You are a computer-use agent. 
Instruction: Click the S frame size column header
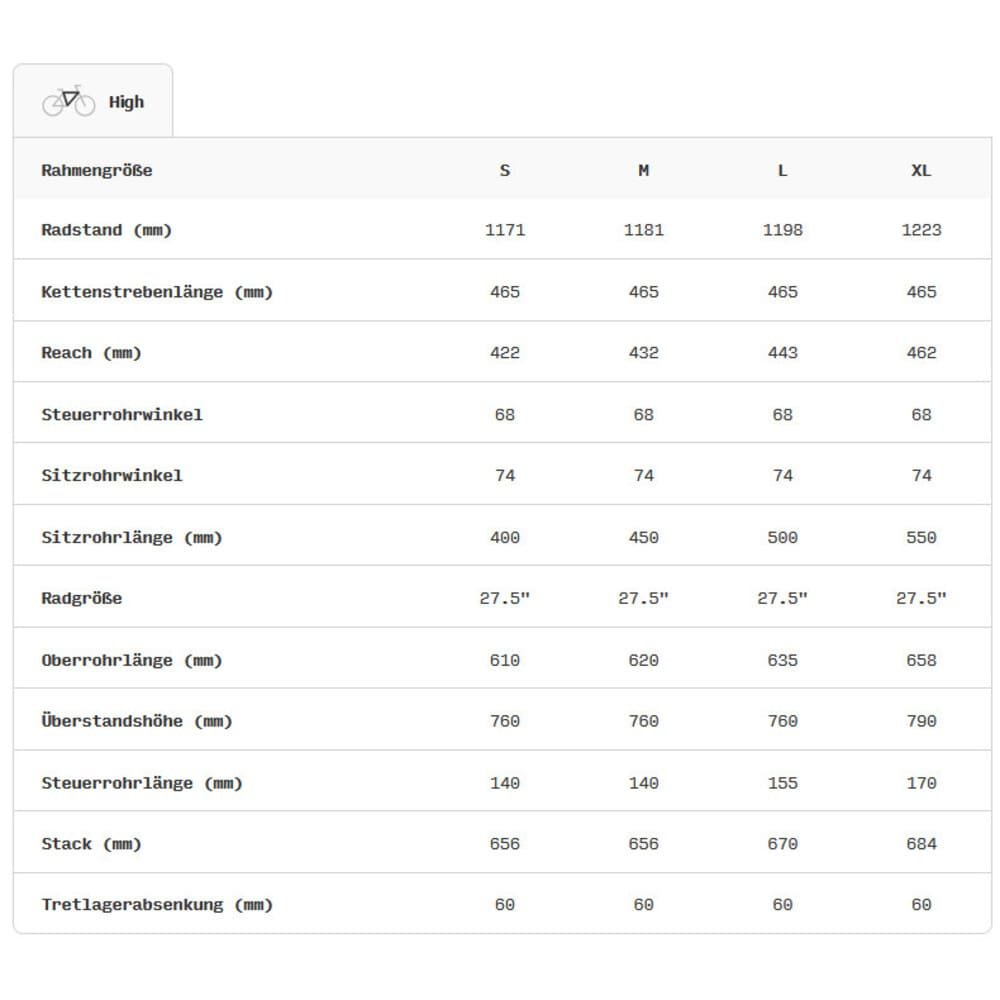click(505, 170)
